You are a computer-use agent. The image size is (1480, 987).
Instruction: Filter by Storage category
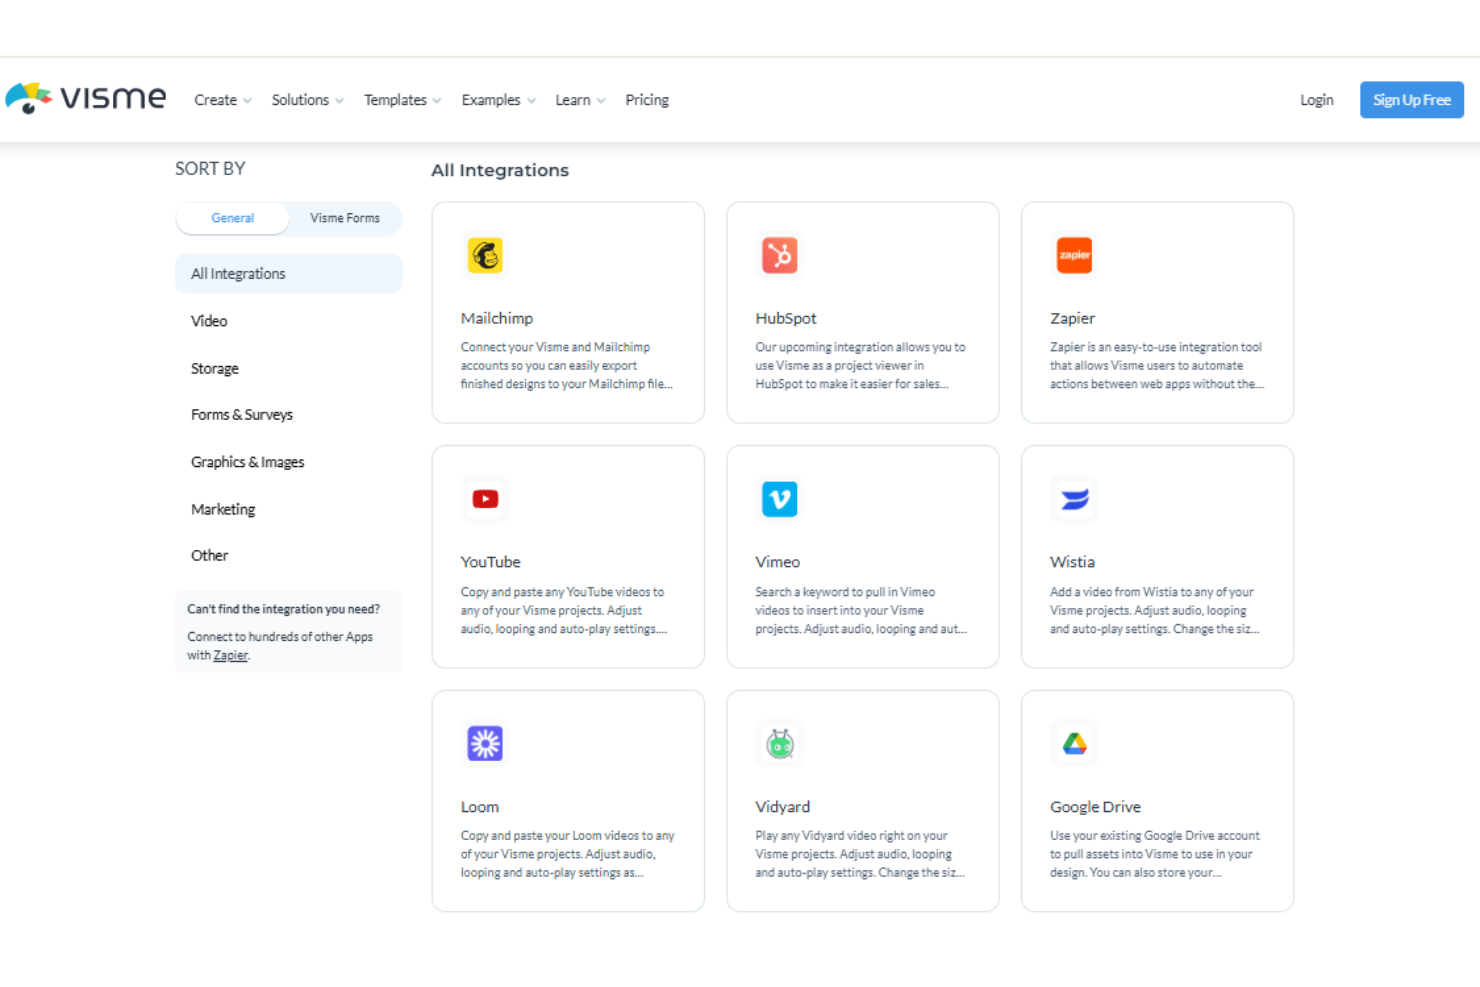pos(215,368)
